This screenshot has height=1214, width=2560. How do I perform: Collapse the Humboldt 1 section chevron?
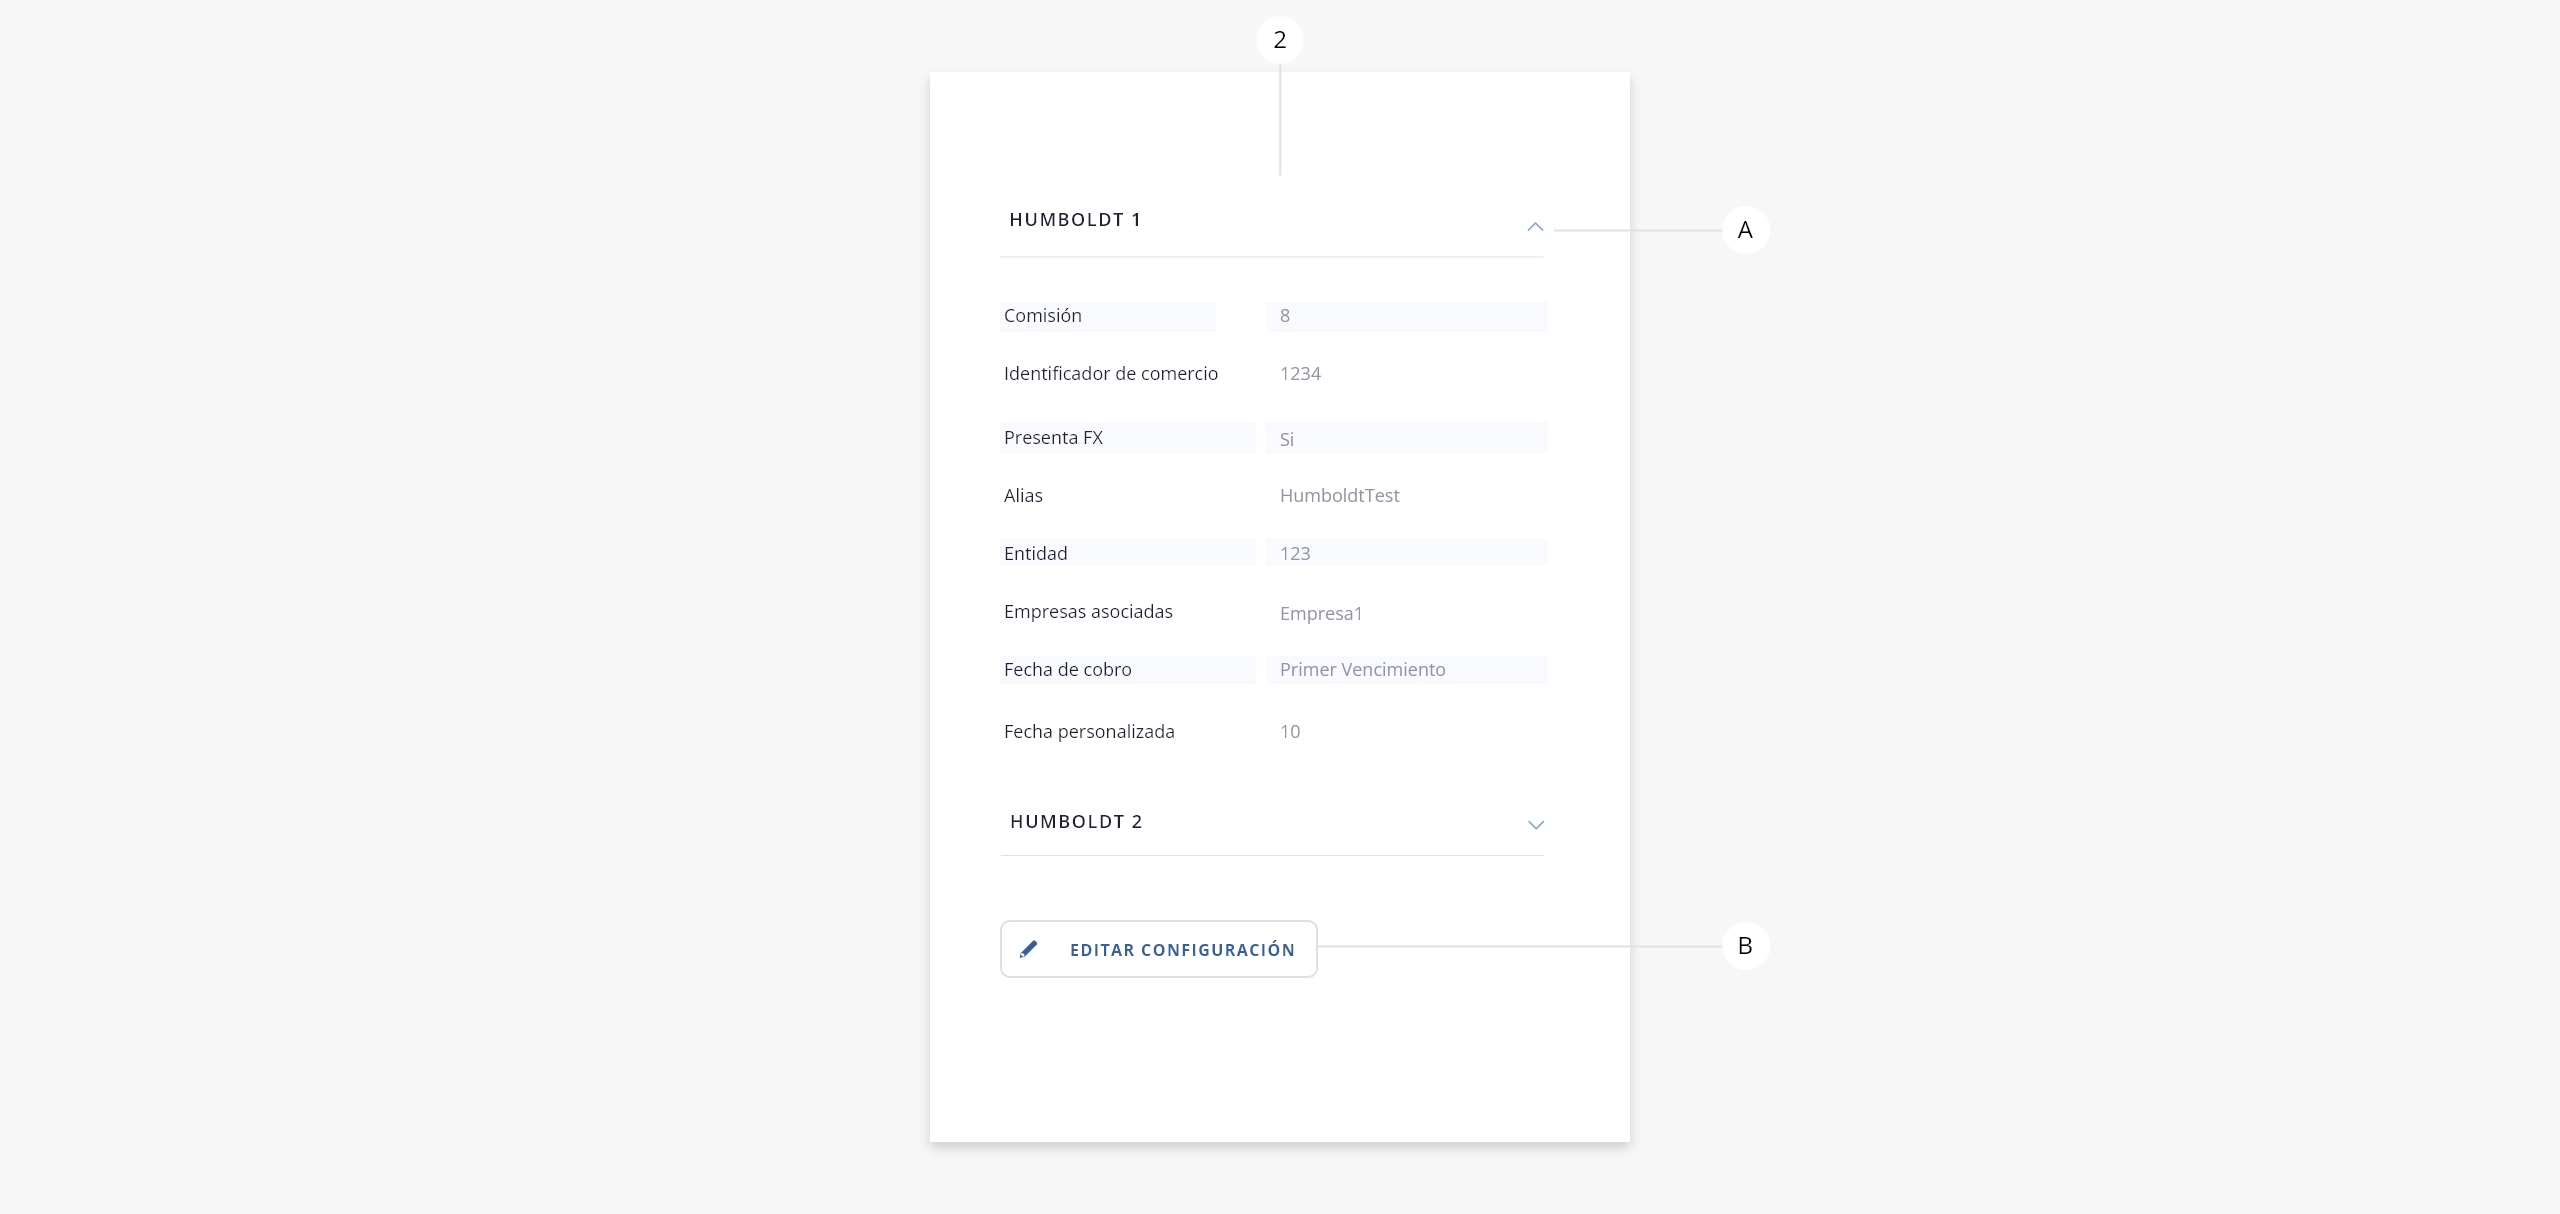click(1535, 227)
